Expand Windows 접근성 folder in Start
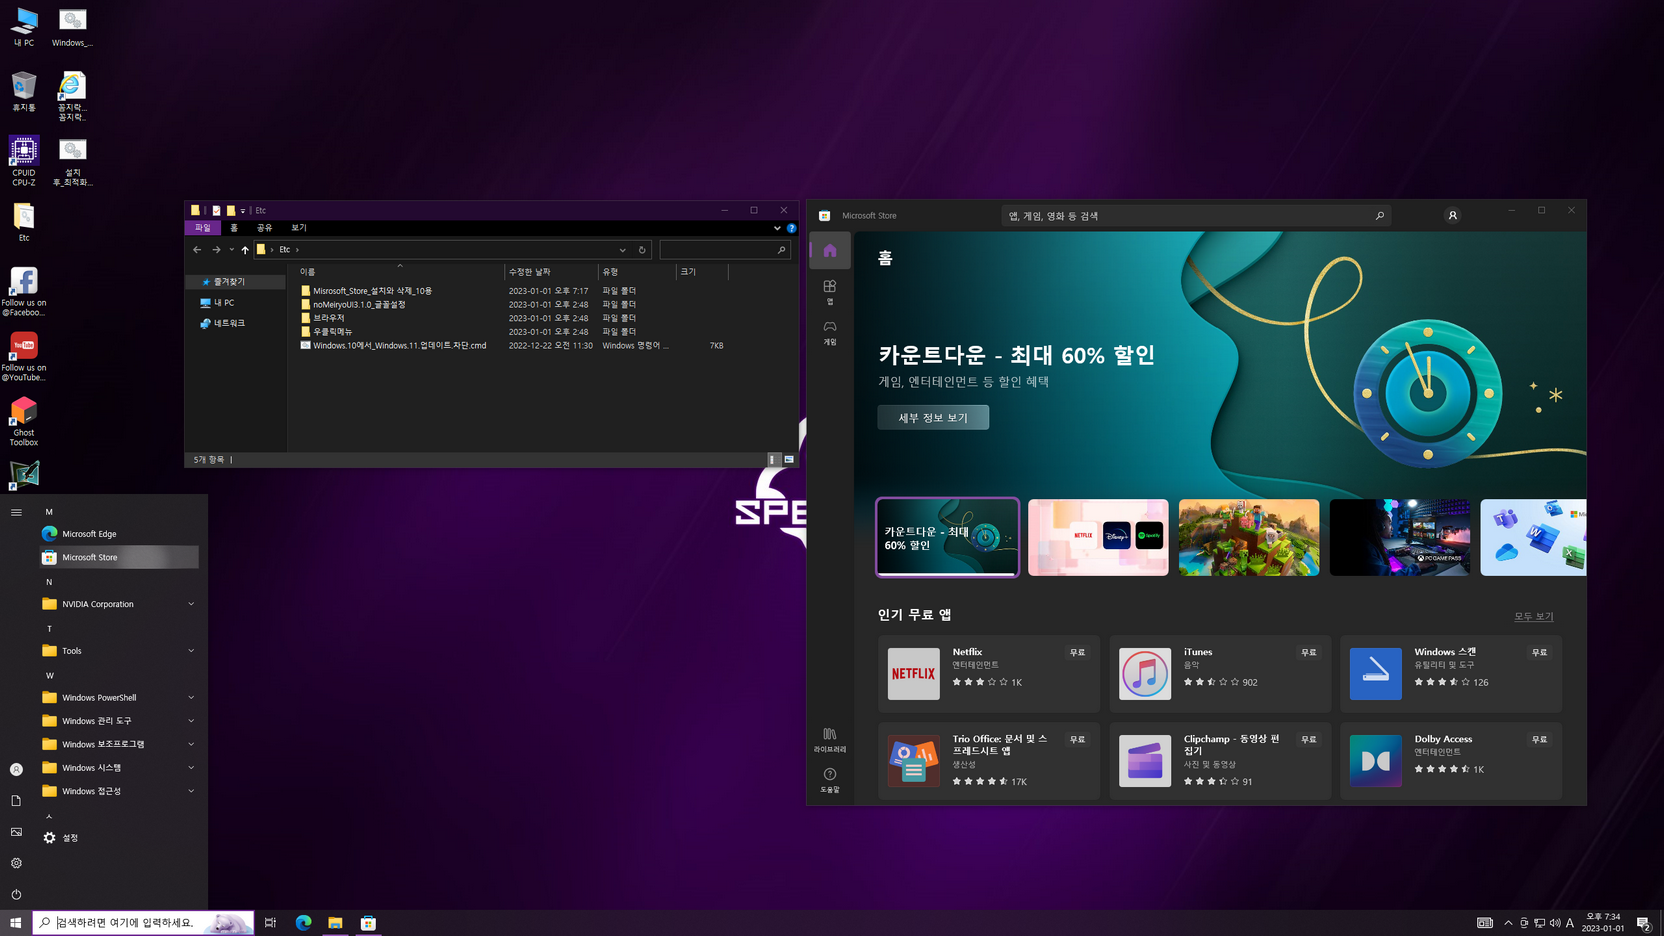Screen dimensions: 1664x936 pos(120,791)
